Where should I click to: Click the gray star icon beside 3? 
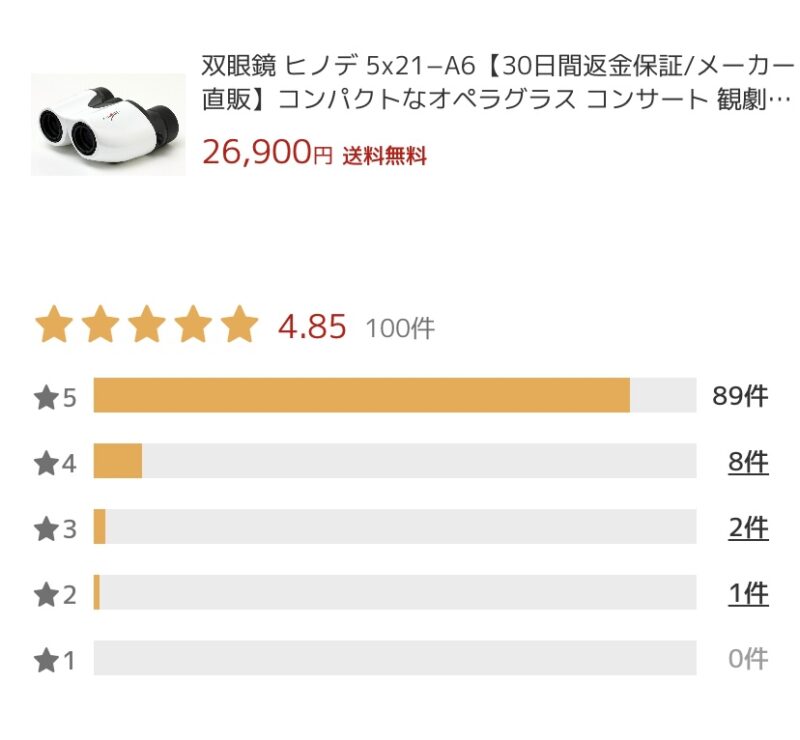(46, 529)
